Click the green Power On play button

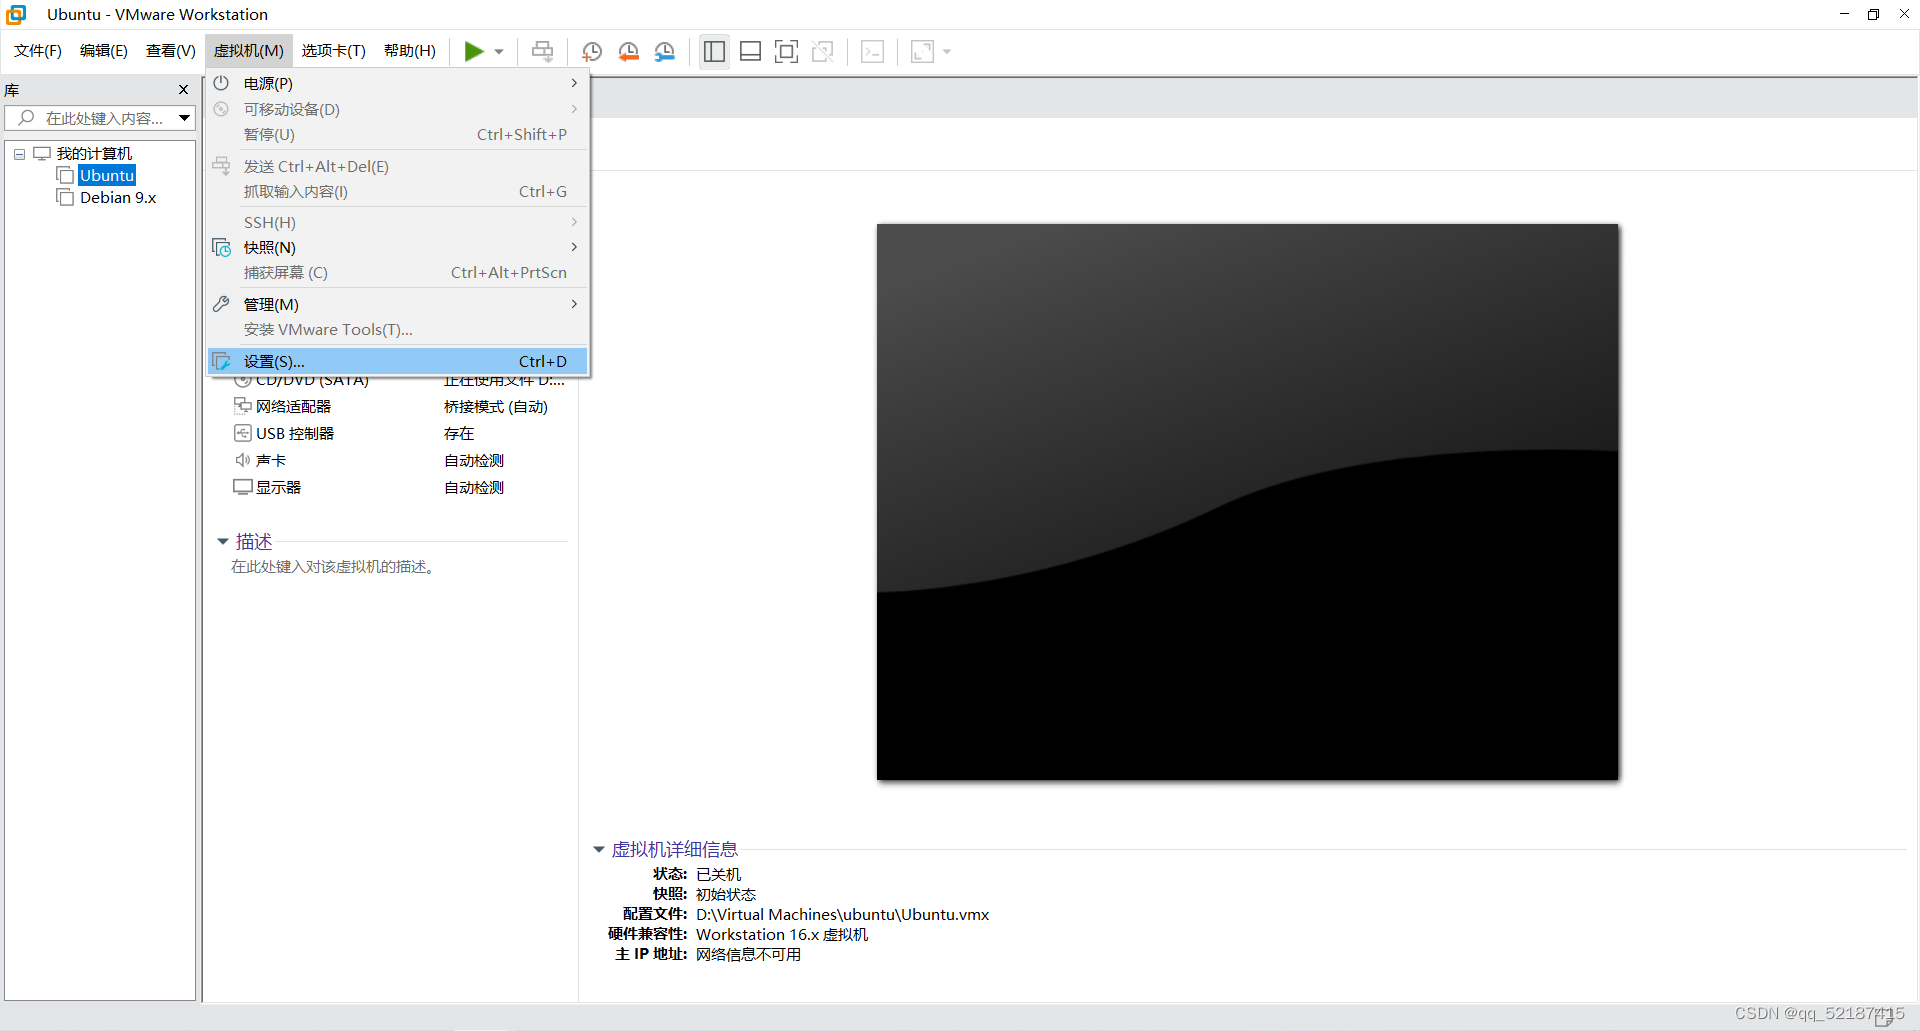coord(474,51)
